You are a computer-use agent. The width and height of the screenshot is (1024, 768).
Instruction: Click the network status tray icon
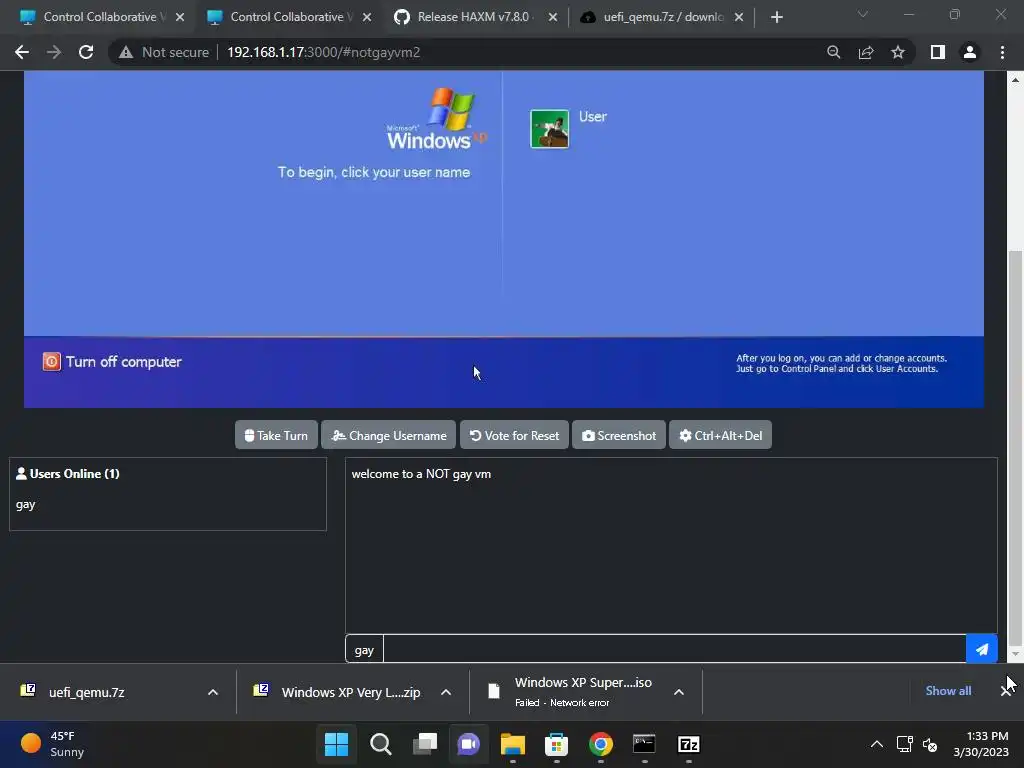(x=904, y=744)
